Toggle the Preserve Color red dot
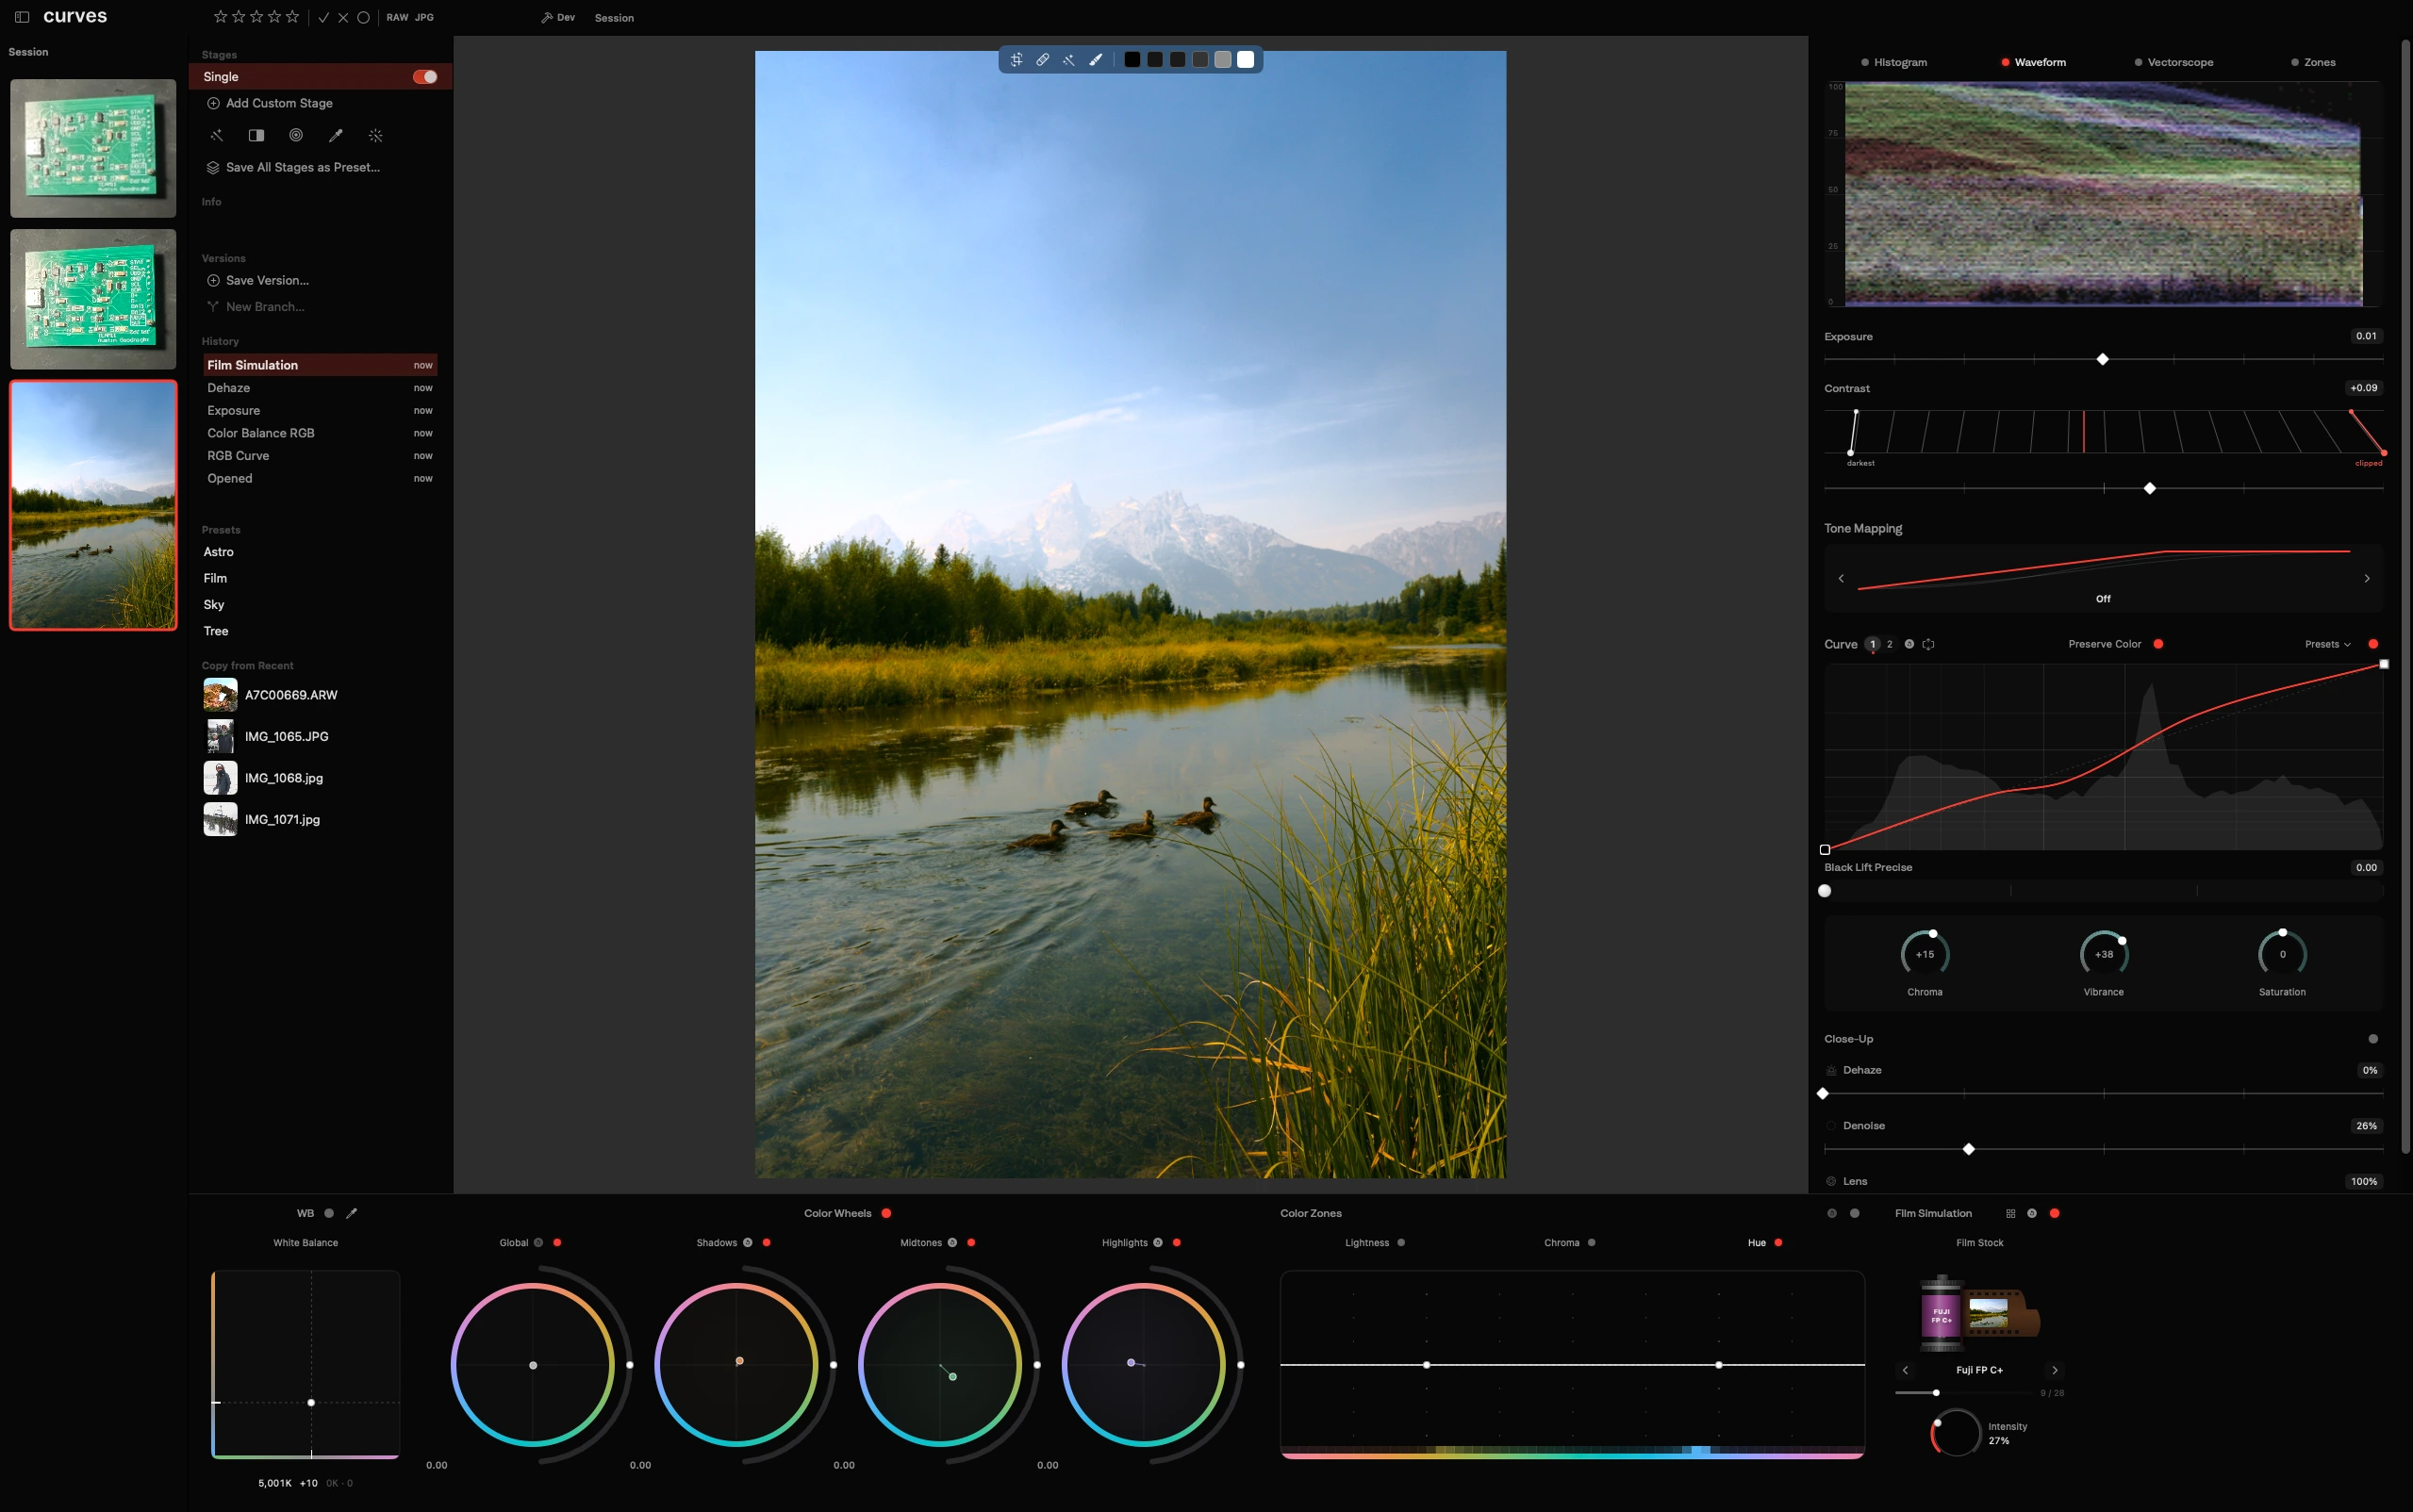2413x1512 pixels. (2158, 644)
